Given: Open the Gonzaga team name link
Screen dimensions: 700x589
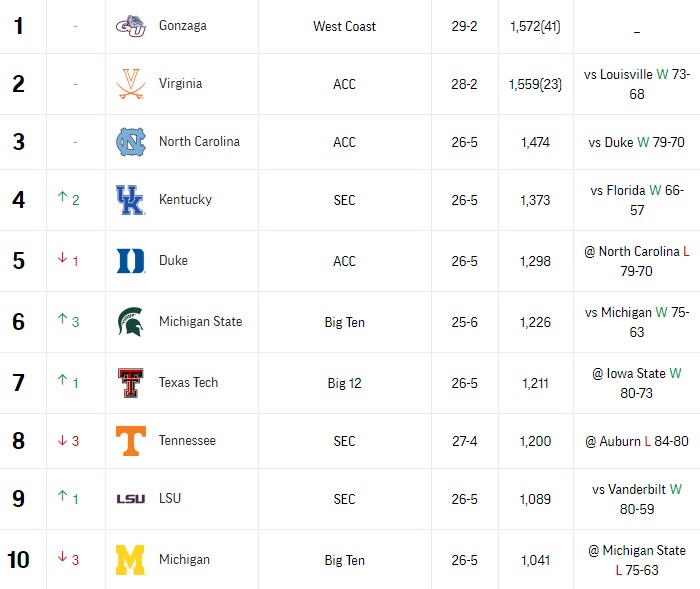Looking at the screenshot, I should [183, 26].
